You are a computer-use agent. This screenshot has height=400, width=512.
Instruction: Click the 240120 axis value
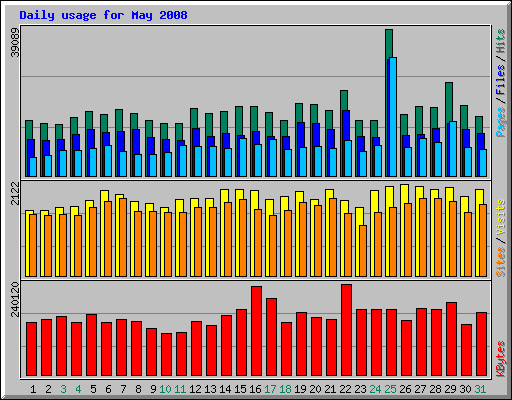tap(15, 299)
